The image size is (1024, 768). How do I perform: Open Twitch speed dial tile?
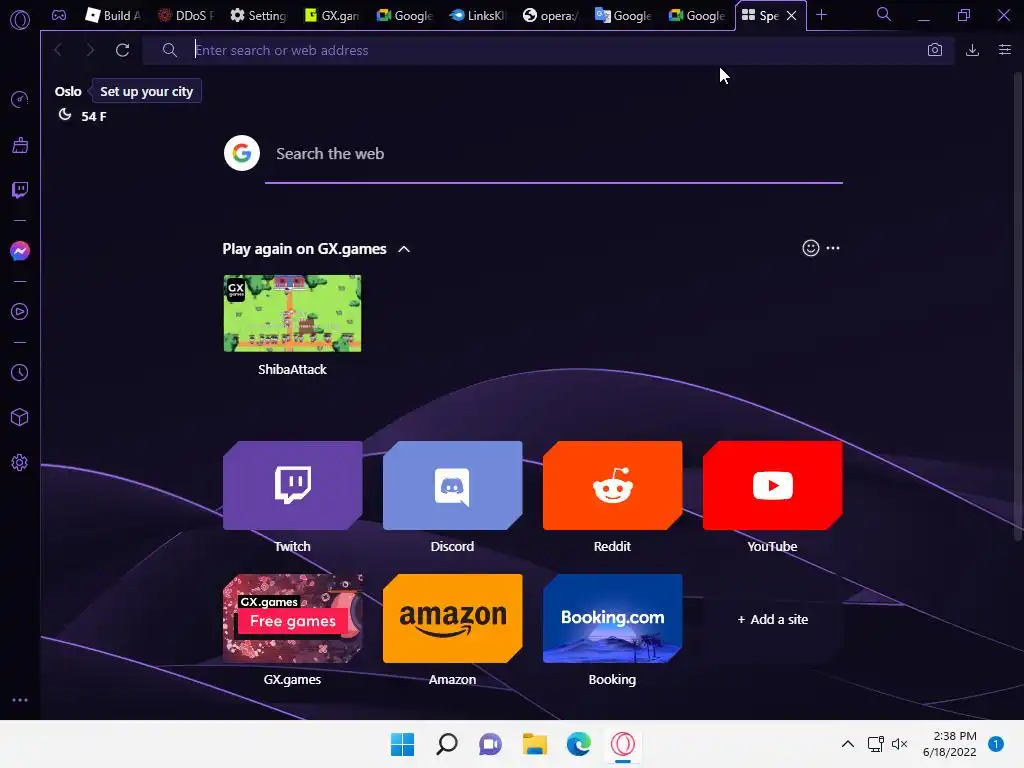click(293, 485)
